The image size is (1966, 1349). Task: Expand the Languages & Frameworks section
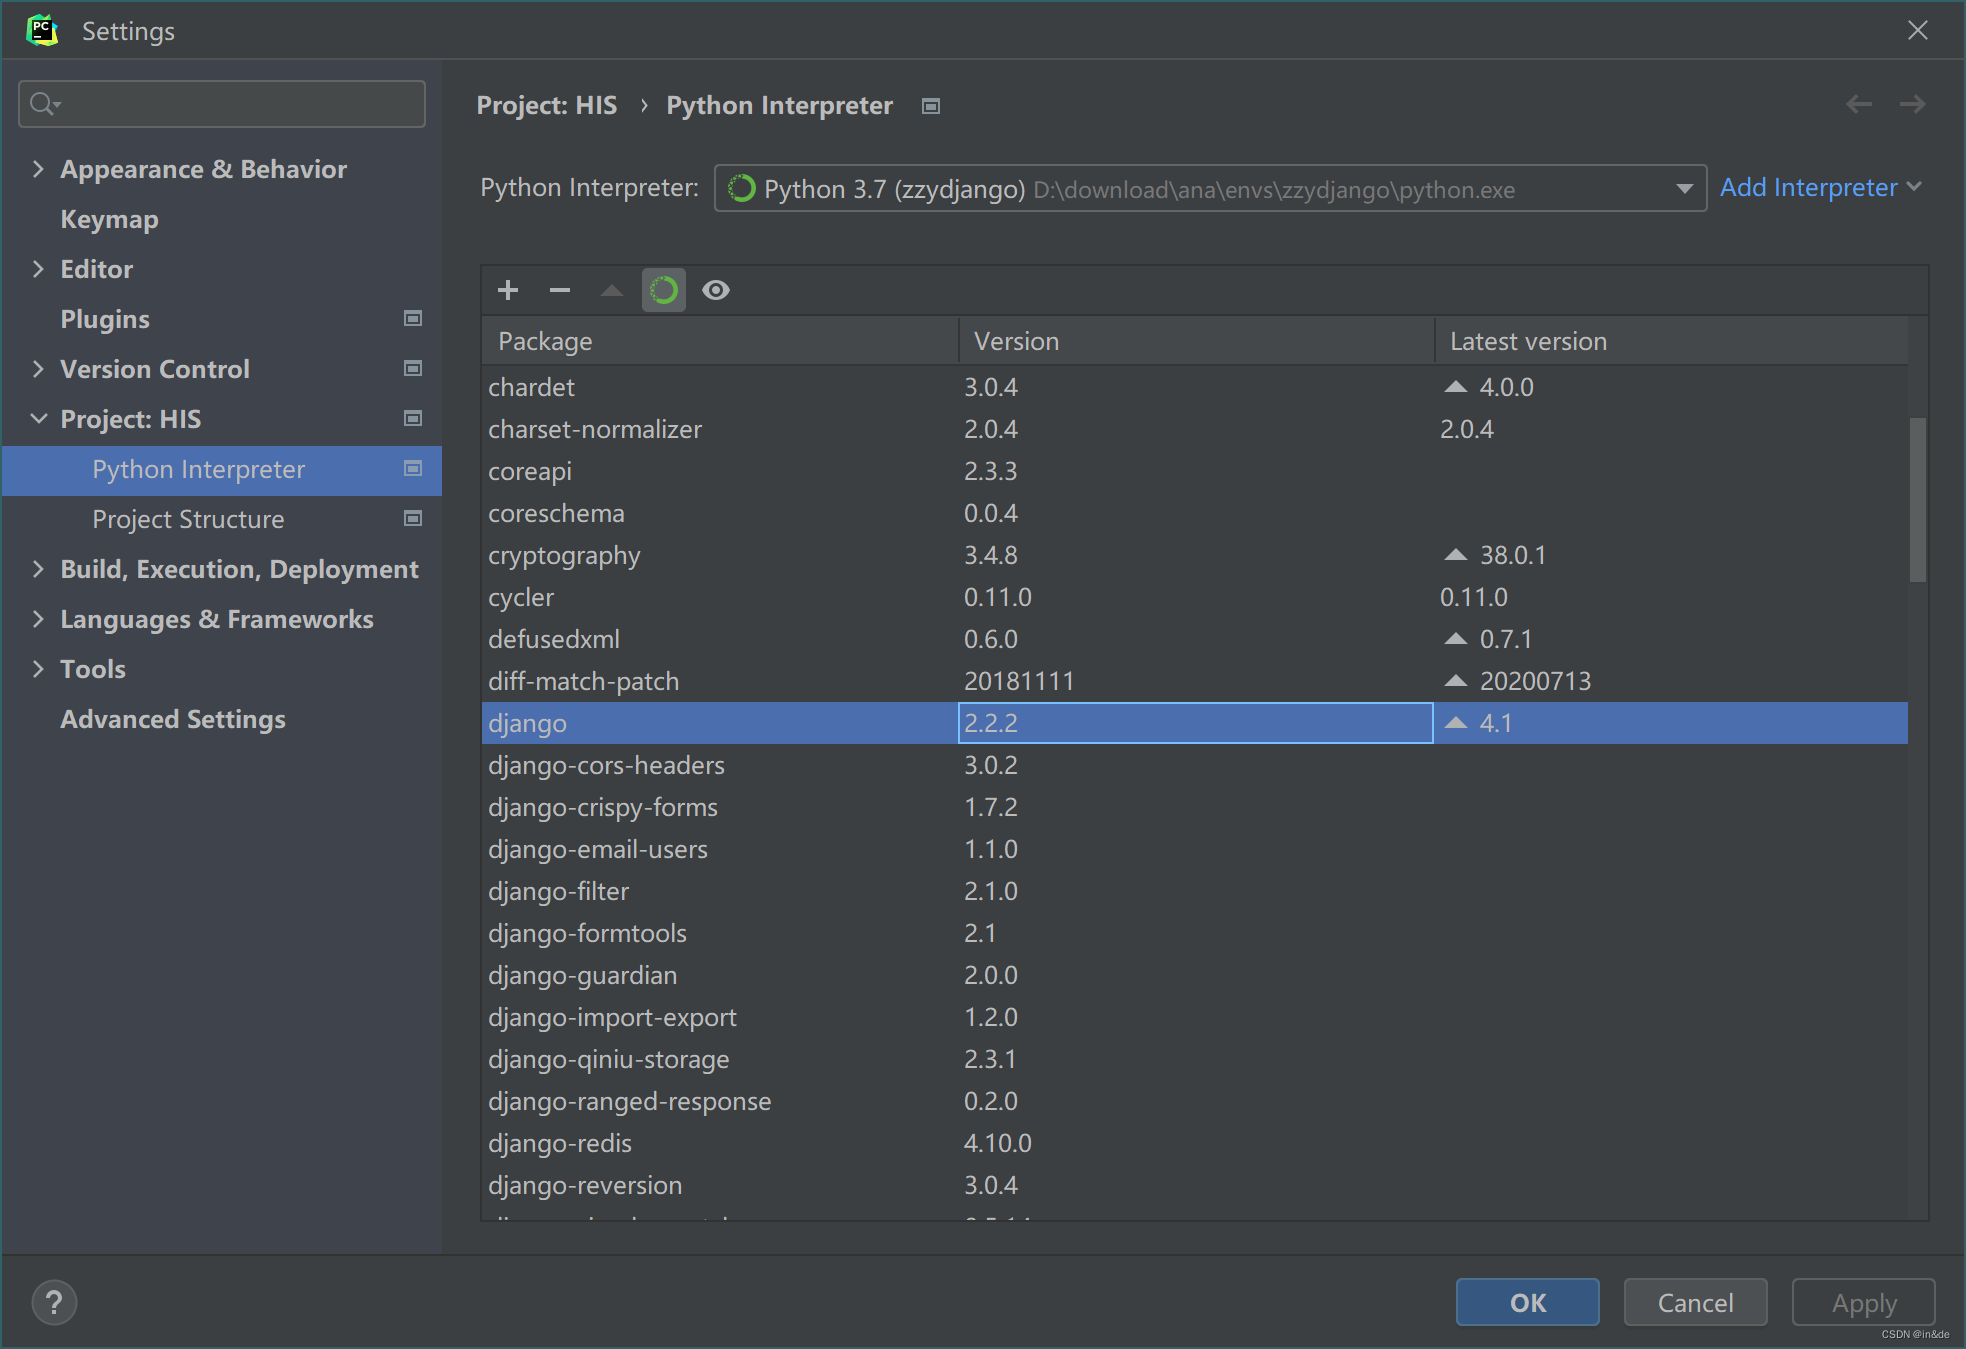click(38, 619)
